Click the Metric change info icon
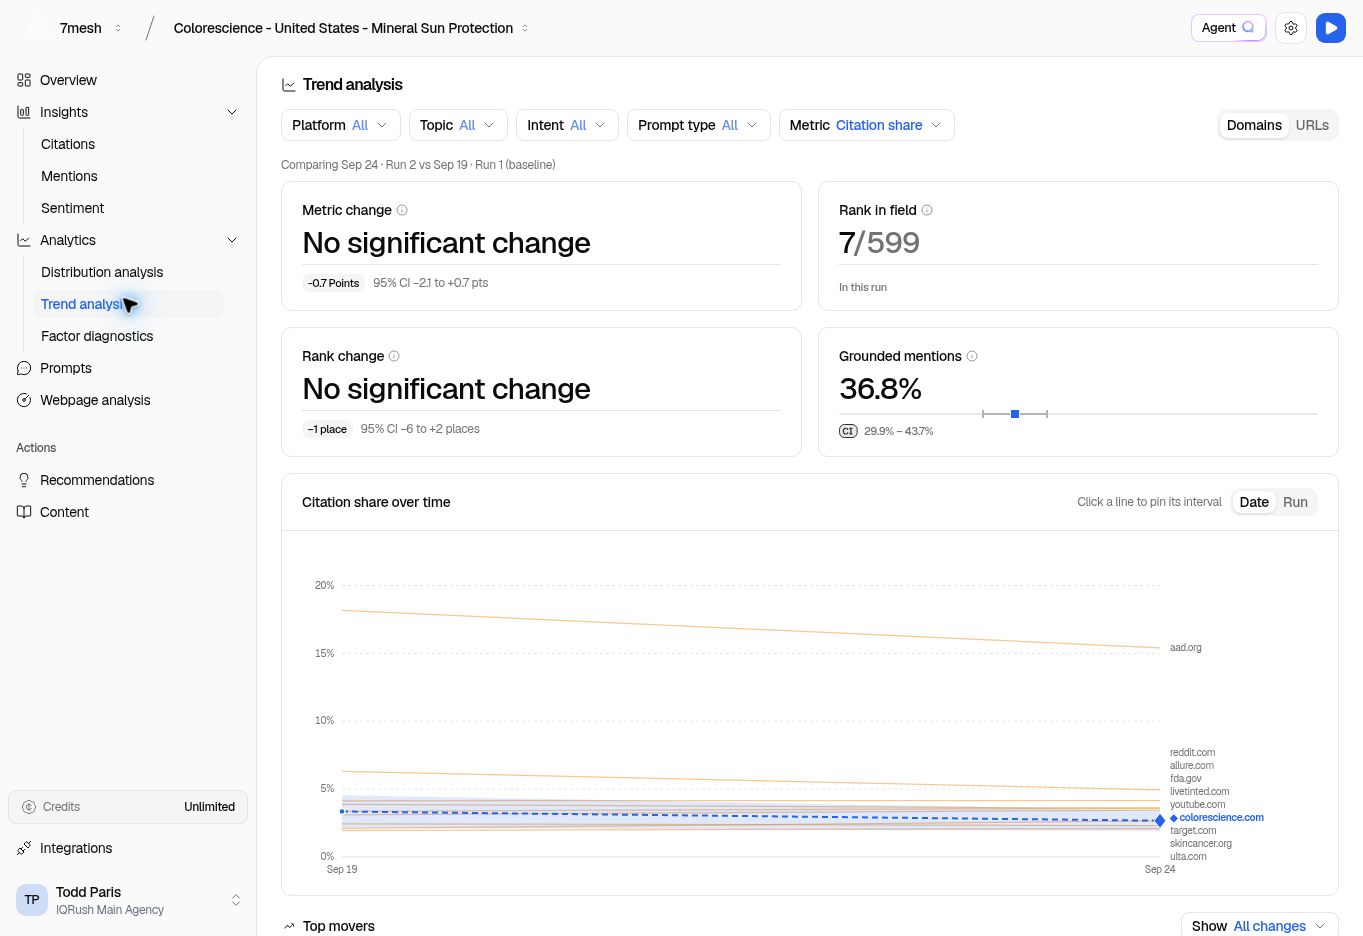The image size is (1363, 936). 402,210
